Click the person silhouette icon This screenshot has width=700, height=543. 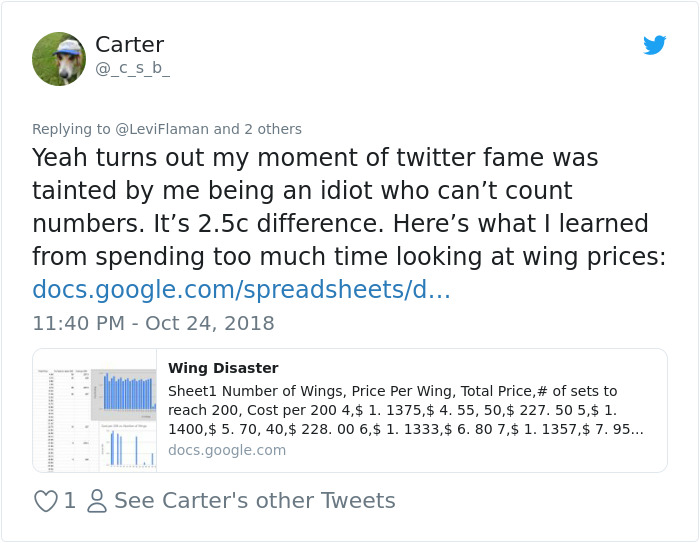coord(97,500)
